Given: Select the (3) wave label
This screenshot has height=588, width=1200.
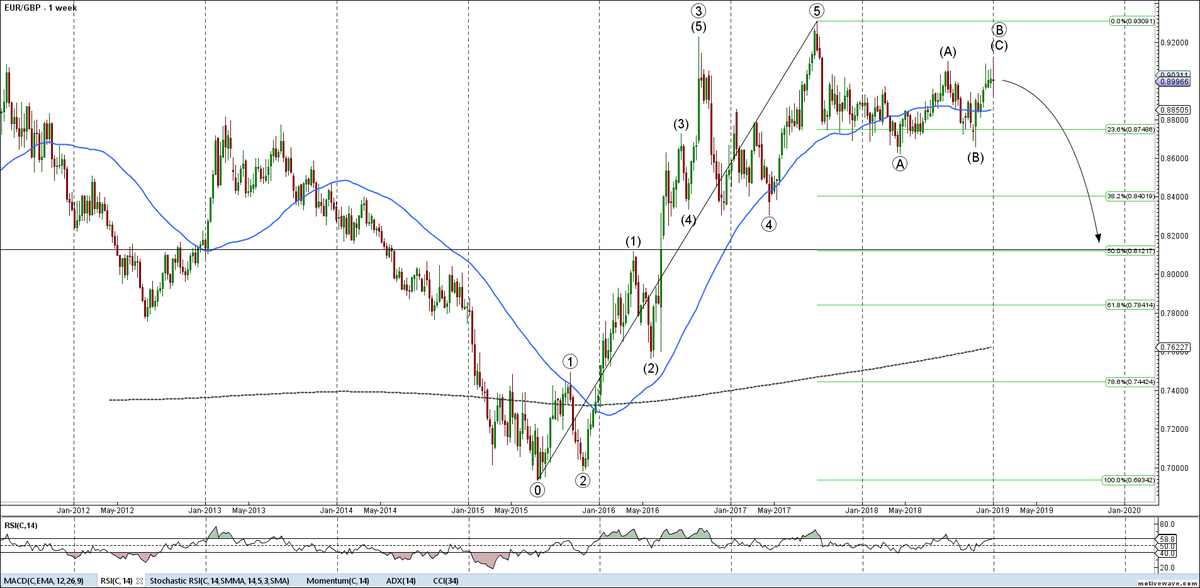Looking at the screenshot, I should click(x=680, y=124).
